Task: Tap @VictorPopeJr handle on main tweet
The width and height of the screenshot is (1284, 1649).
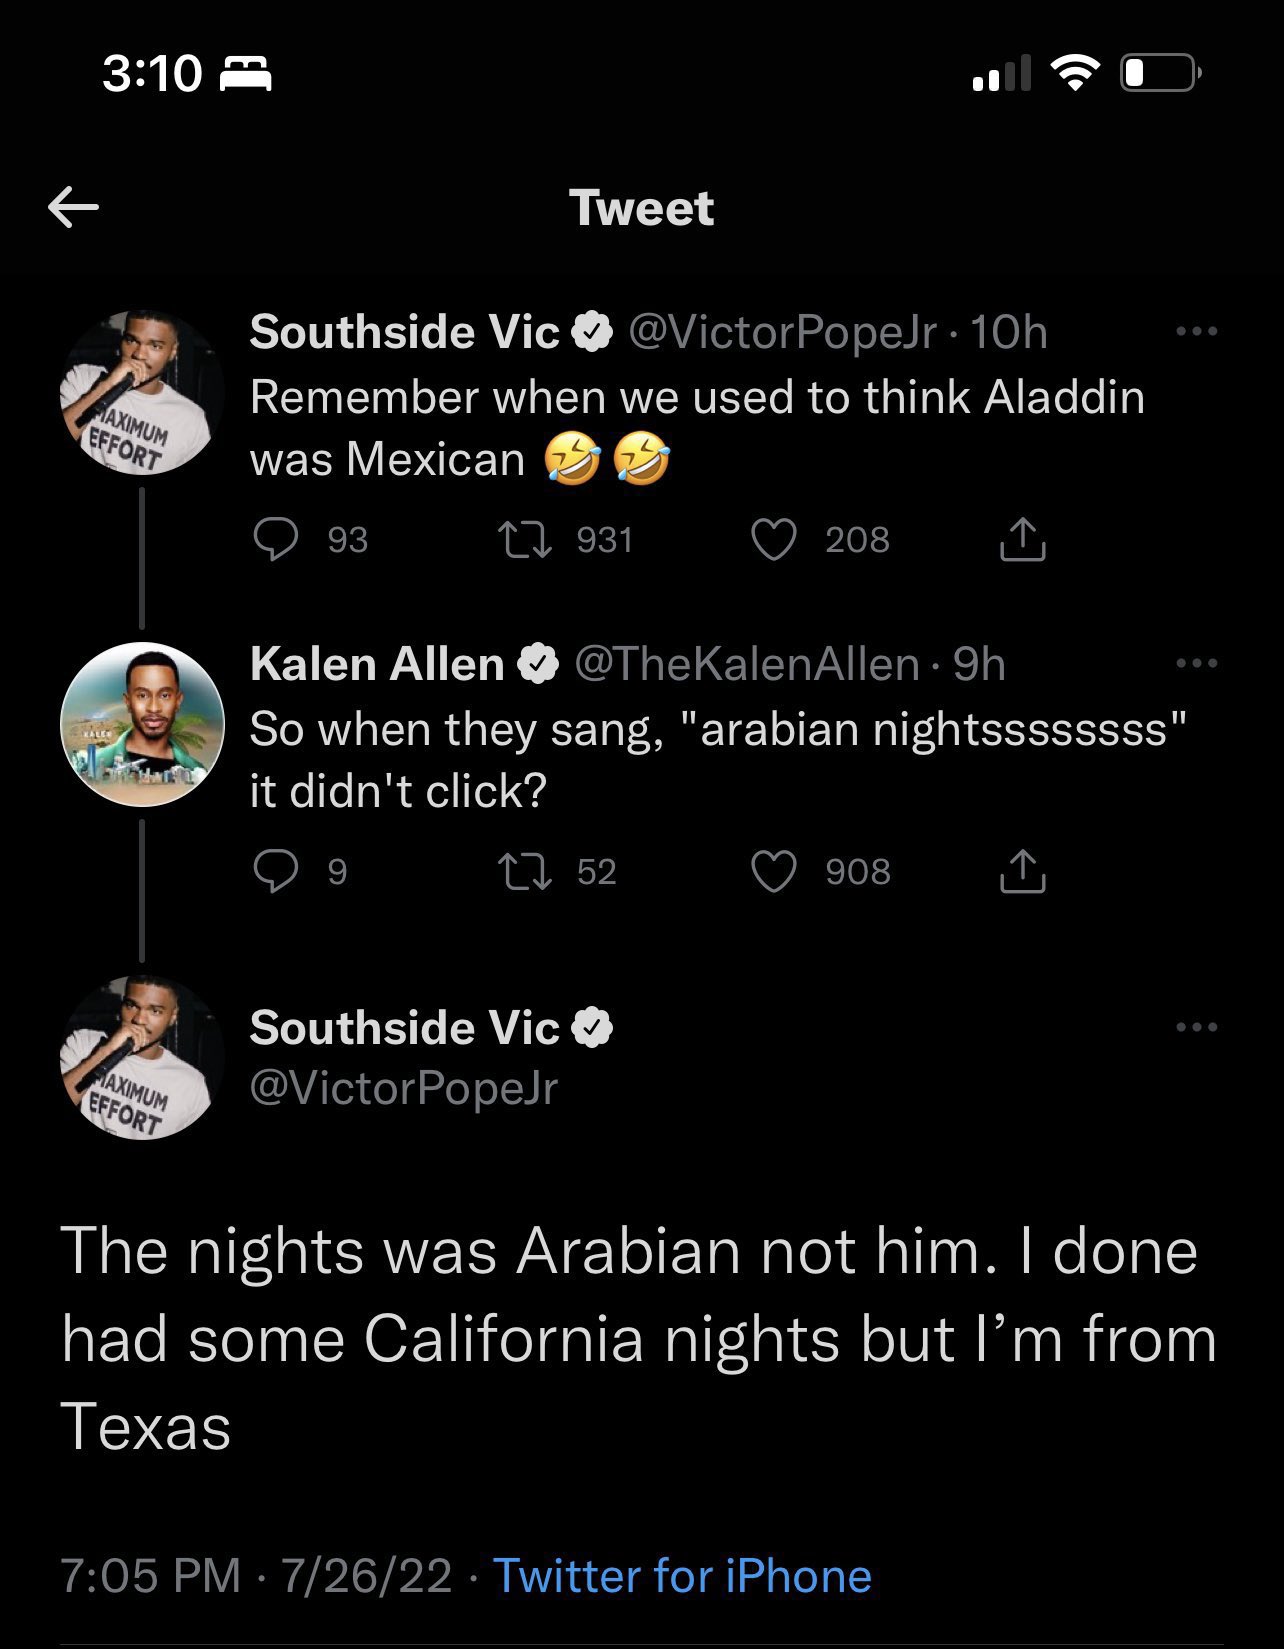Action: [403, 1088]
